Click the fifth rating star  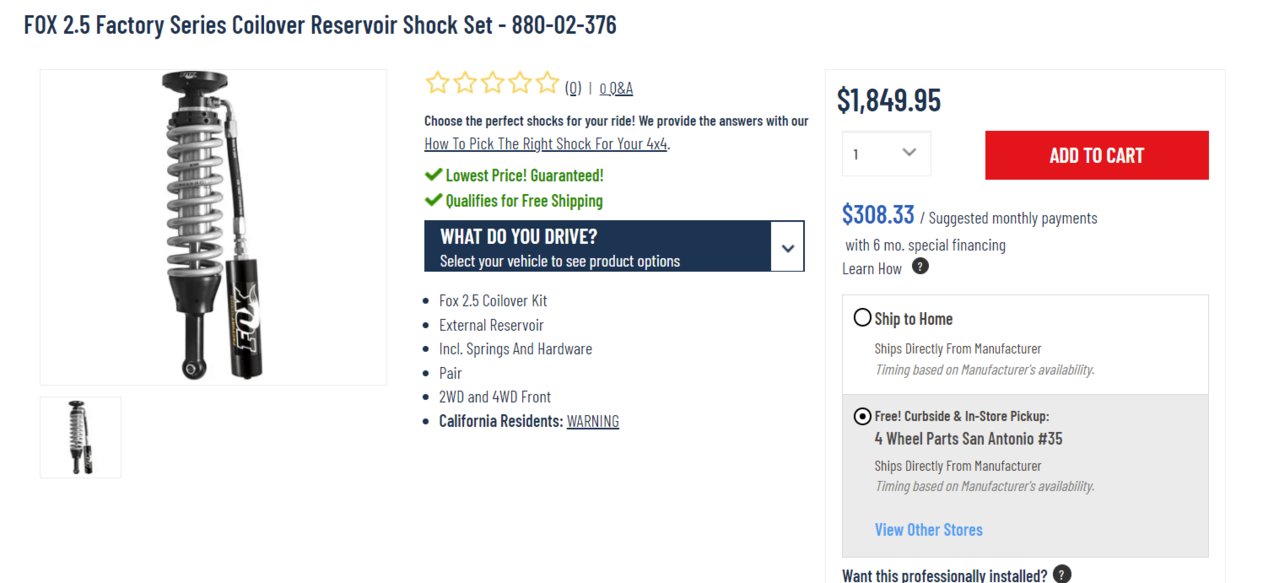pyautogui.click(x=546, y=83)
